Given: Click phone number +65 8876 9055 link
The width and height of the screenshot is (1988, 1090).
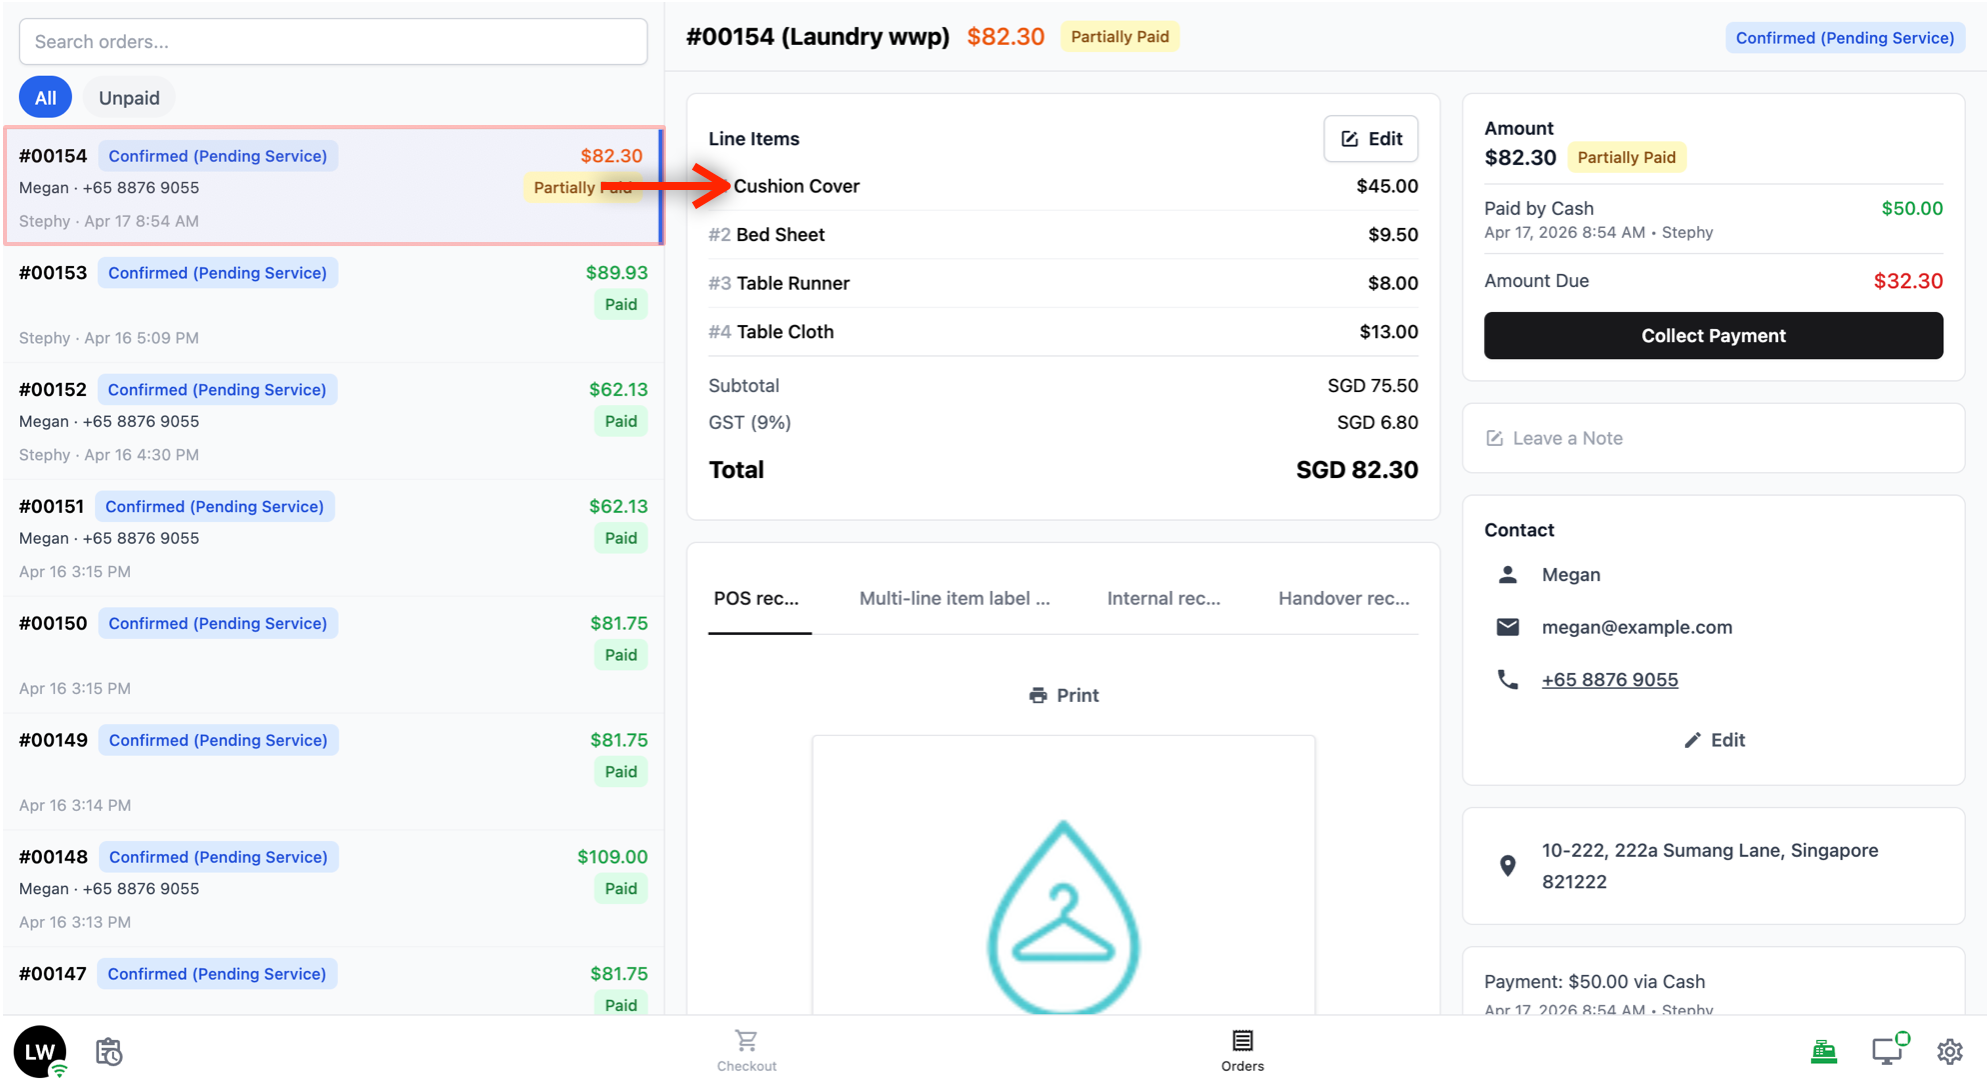Looking at the screenshot, I should [x=1609, y=680].
